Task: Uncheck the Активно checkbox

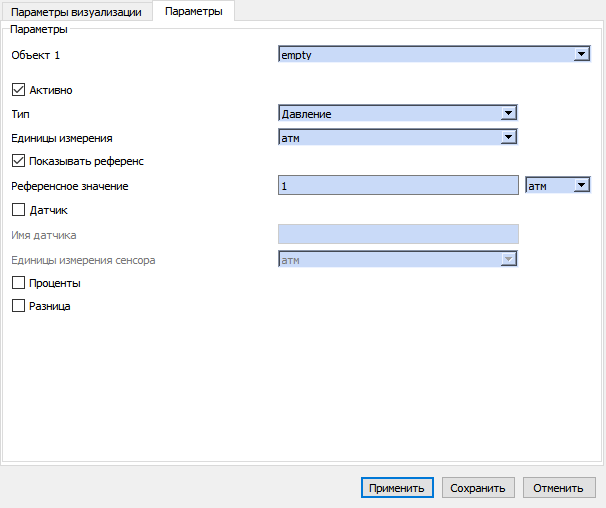Action: [x=18, y=90]
